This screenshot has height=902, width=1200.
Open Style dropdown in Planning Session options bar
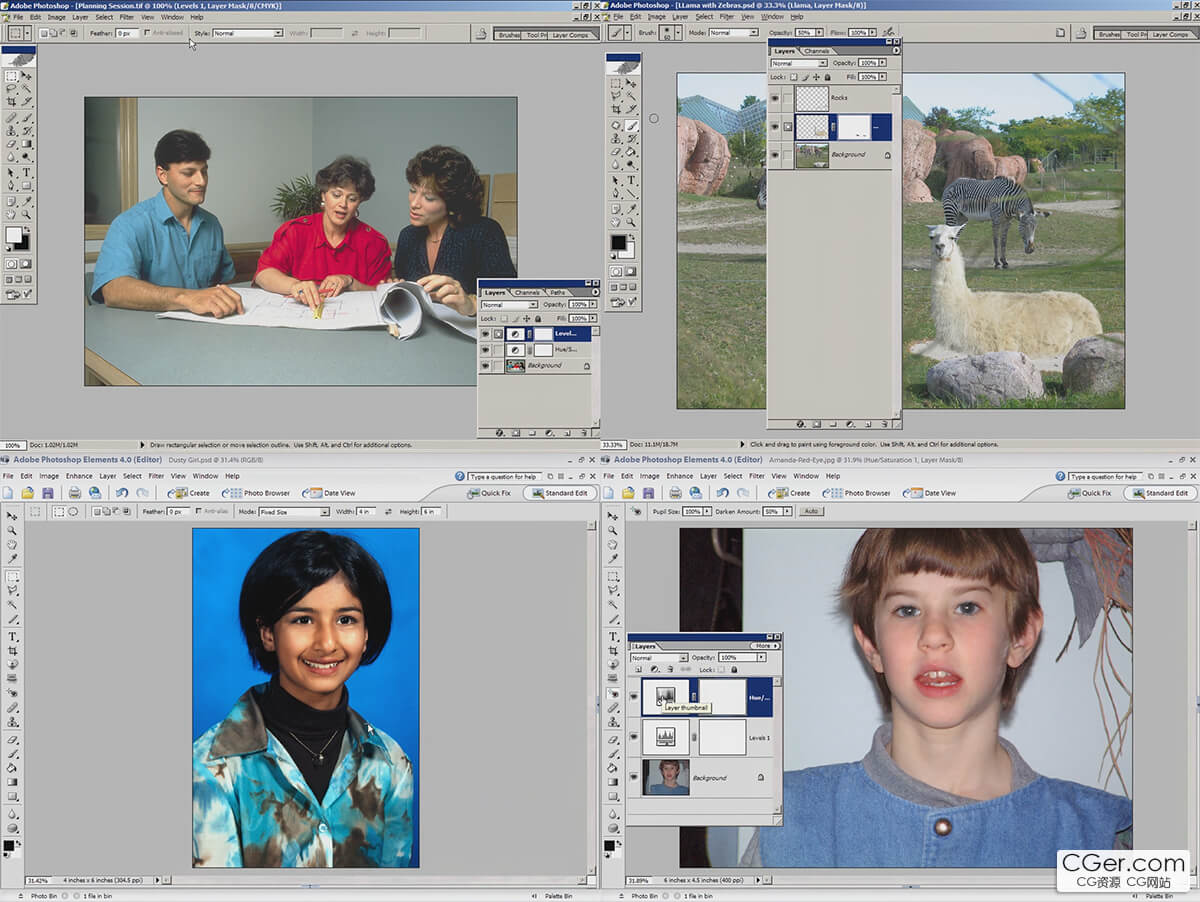click(248, 33)
